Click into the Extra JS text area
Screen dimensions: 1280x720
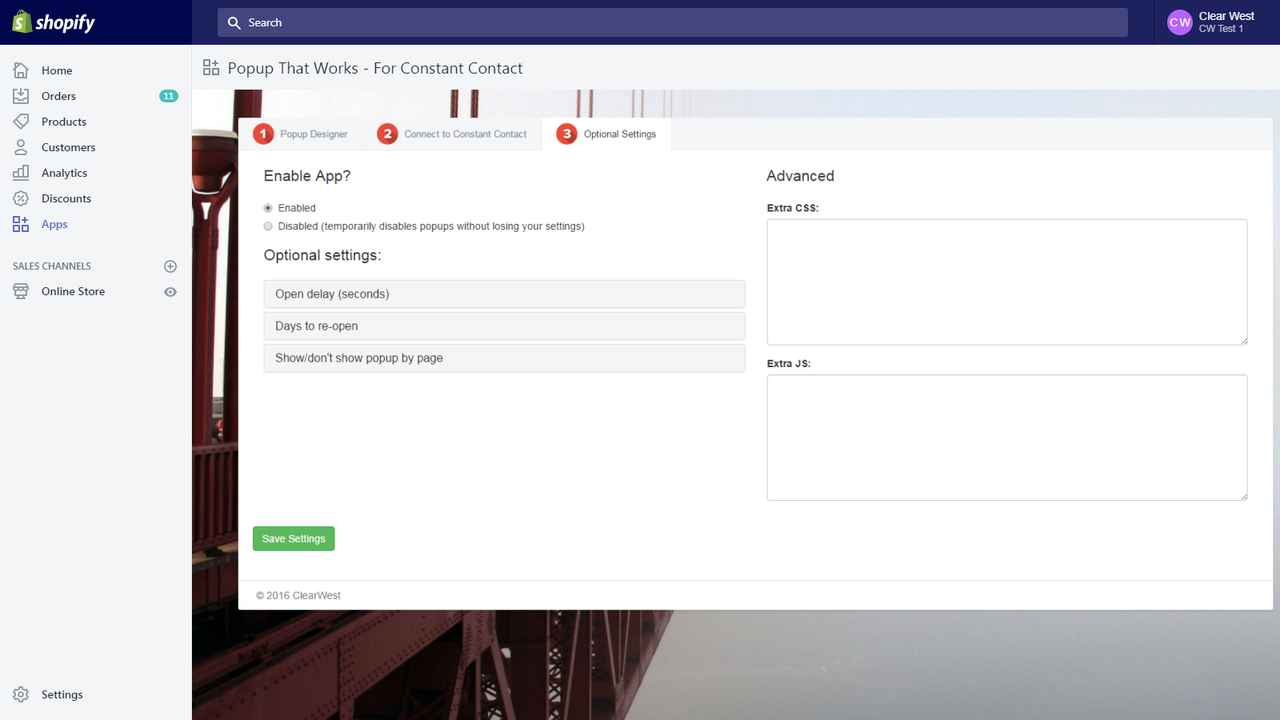(x=1007, y=437)
